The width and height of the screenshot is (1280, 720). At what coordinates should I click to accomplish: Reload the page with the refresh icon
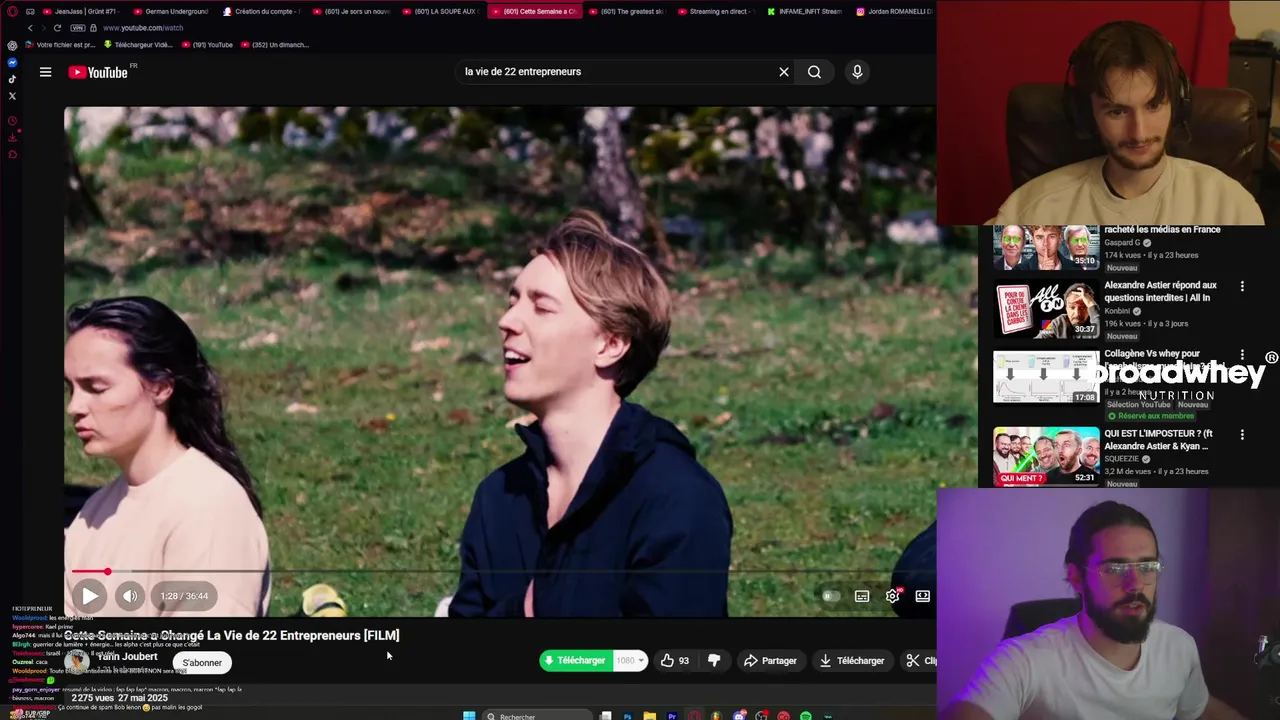57,28
